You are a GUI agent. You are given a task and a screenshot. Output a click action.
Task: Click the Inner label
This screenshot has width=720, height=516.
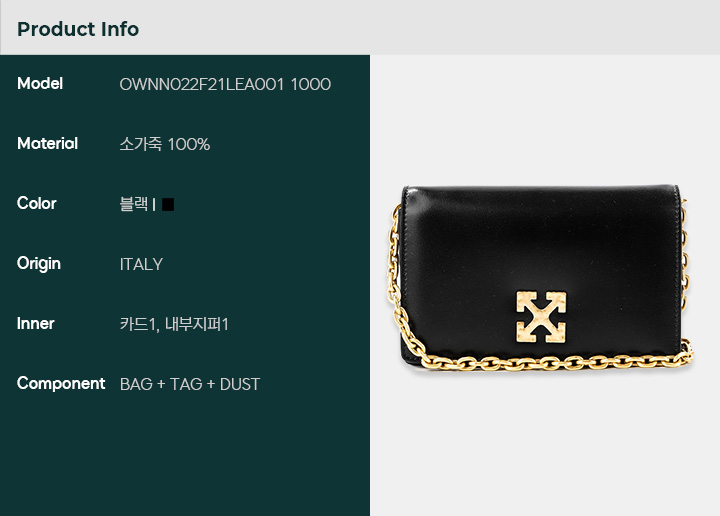pyautogui.click(x=35, y=324)
